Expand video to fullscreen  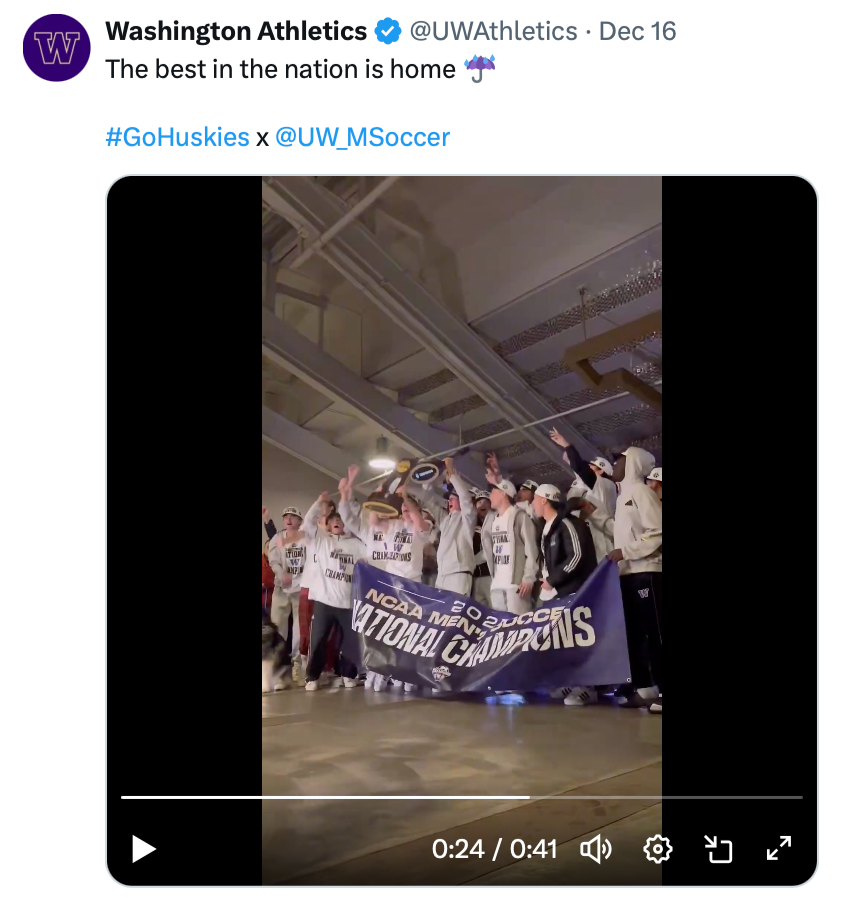click(779, 849)
